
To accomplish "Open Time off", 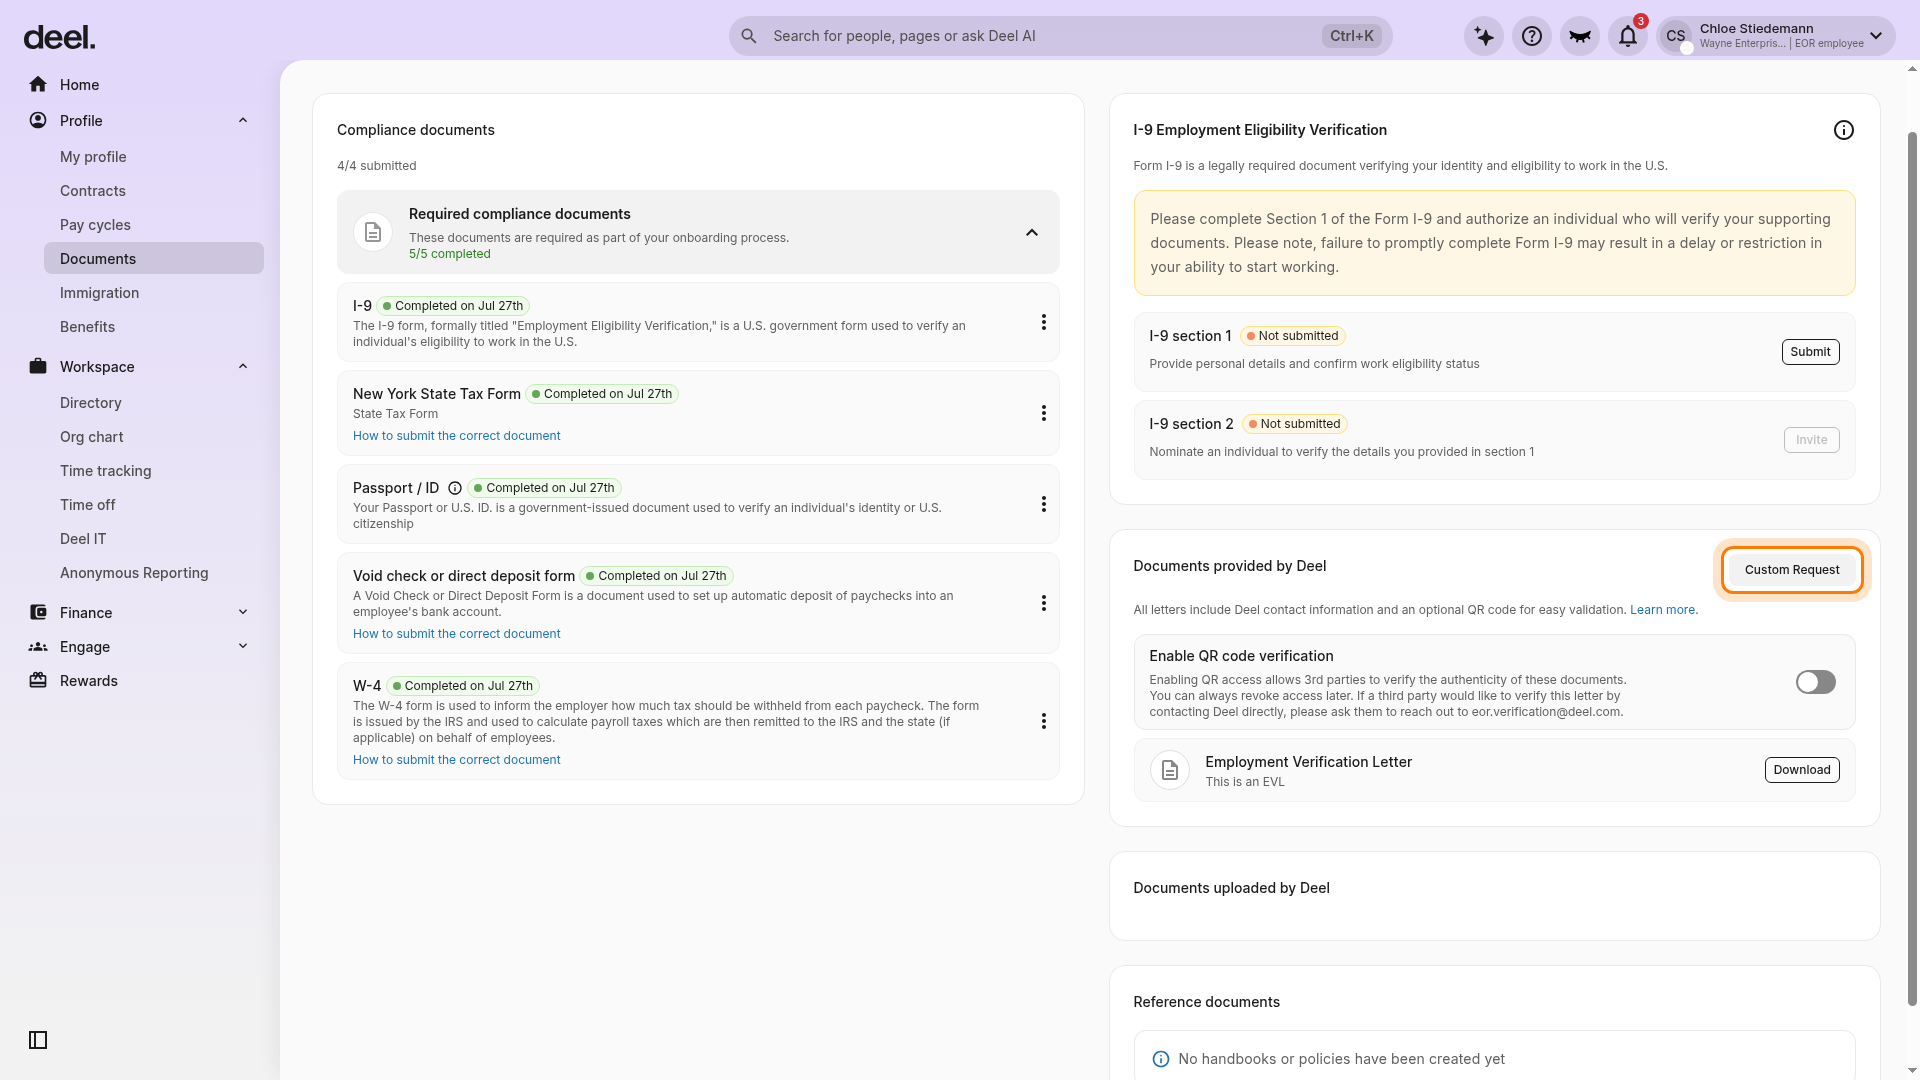I will tap(87, 504).
